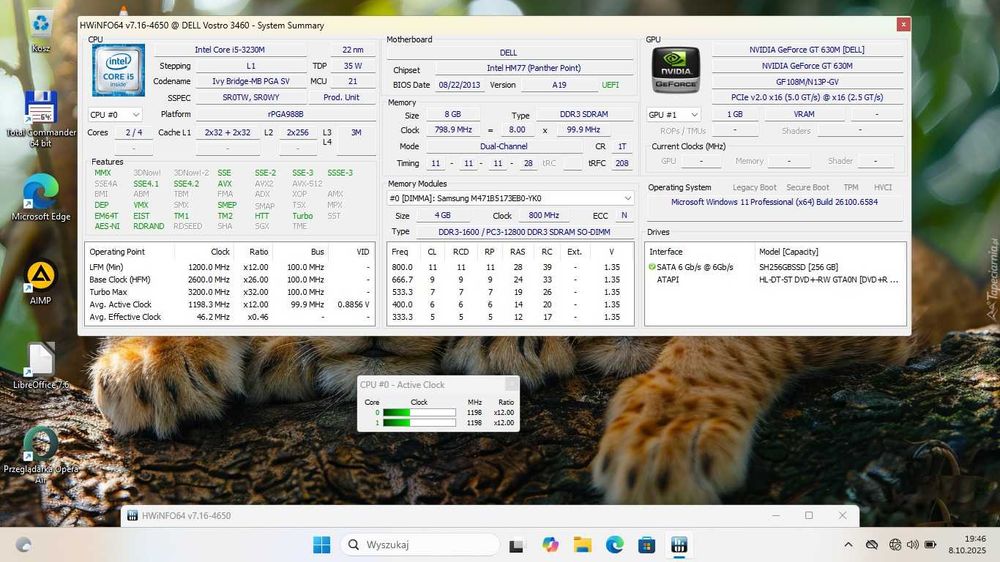Click the core 0 clock bar

pos(419,413)
